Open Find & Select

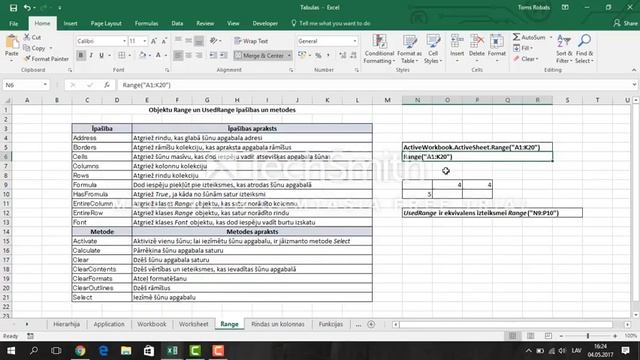[x=584, y=49]
